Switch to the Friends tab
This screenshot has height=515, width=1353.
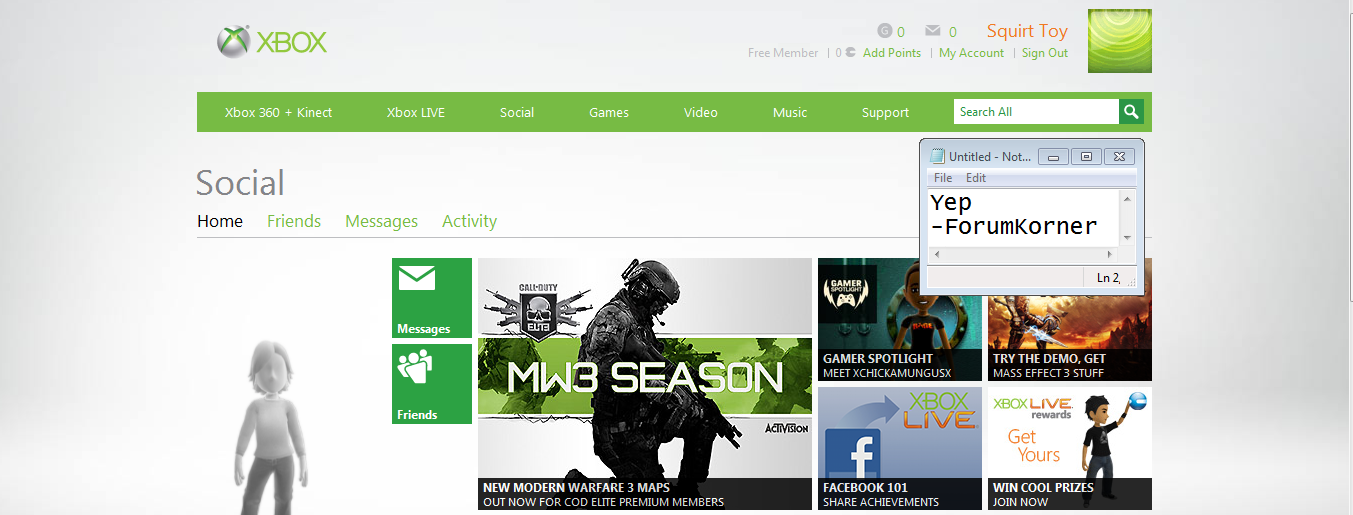pyautogui.click(x=294, y=221)
